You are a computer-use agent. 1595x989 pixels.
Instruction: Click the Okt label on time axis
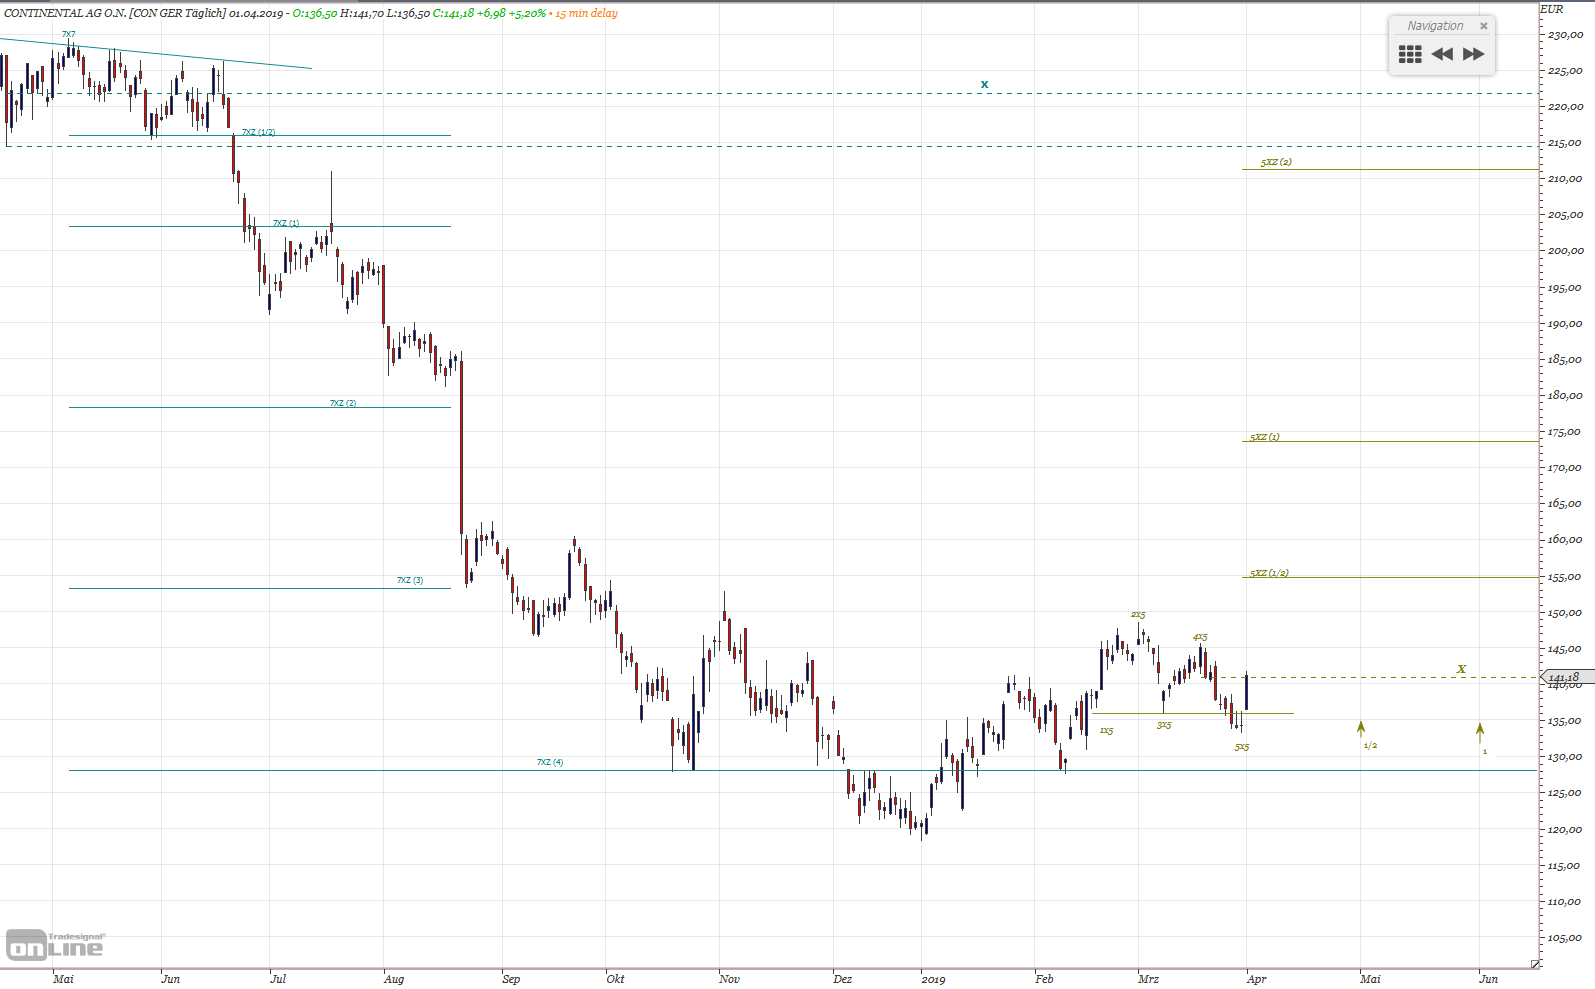pyautogui.click(x=615, y=979)
